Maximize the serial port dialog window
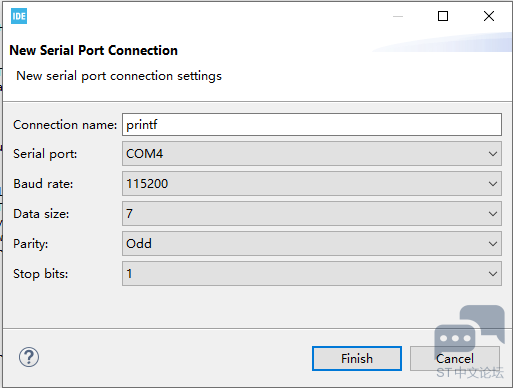 click(x=443, y=16)
